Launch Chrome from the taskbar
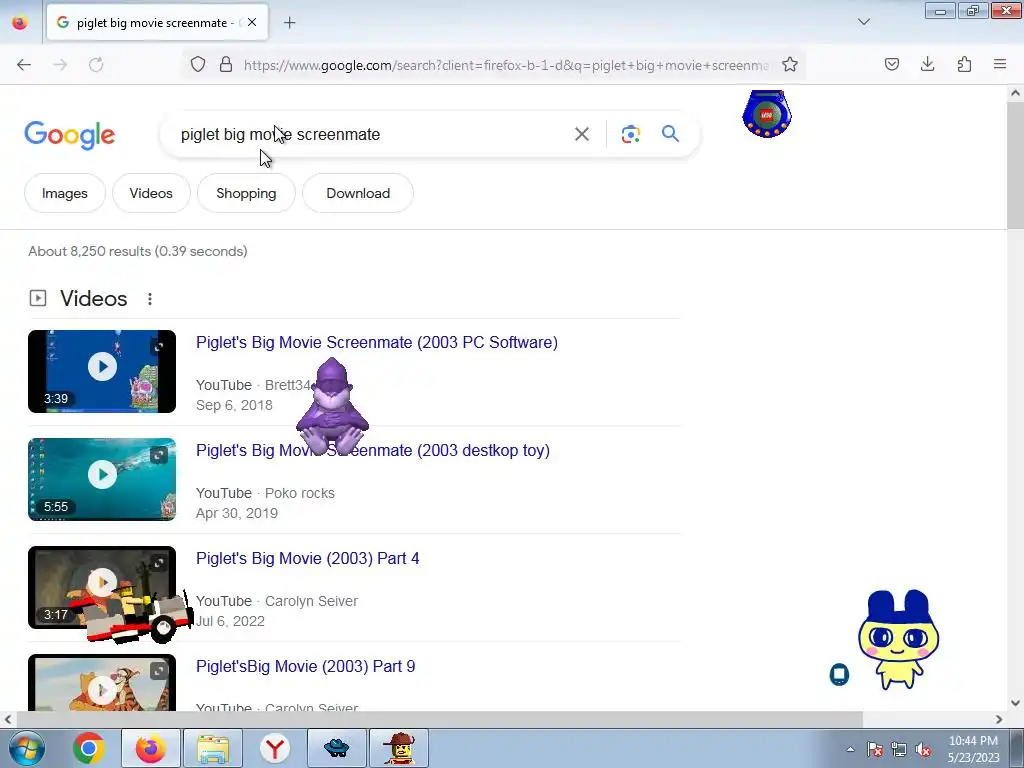The height and width of the screenshot is (768, 1024). [89, 748]
